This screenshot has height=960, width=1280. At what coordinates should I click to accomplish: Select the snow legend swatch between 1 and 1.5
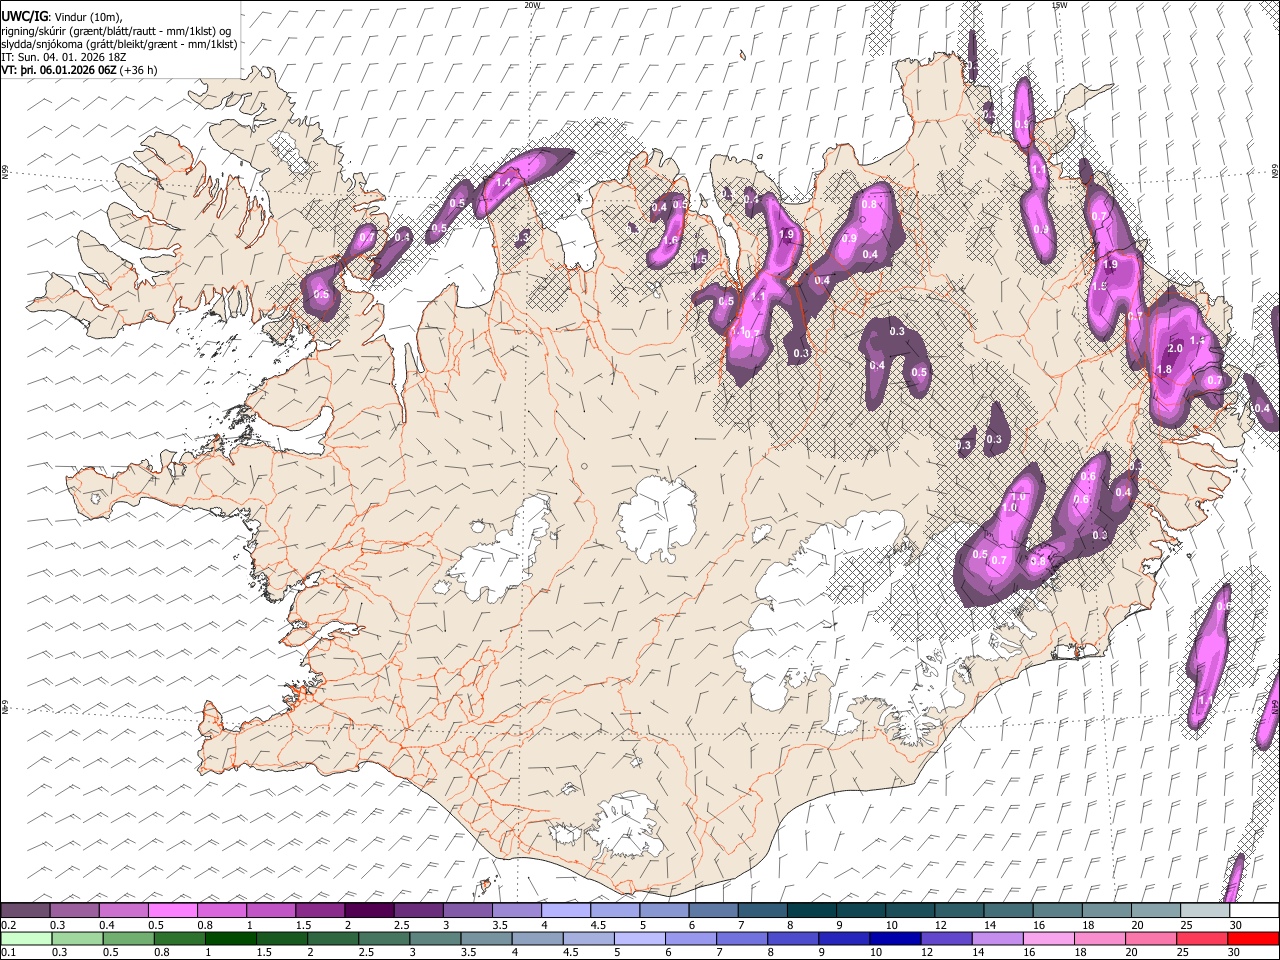pos(271,910)
